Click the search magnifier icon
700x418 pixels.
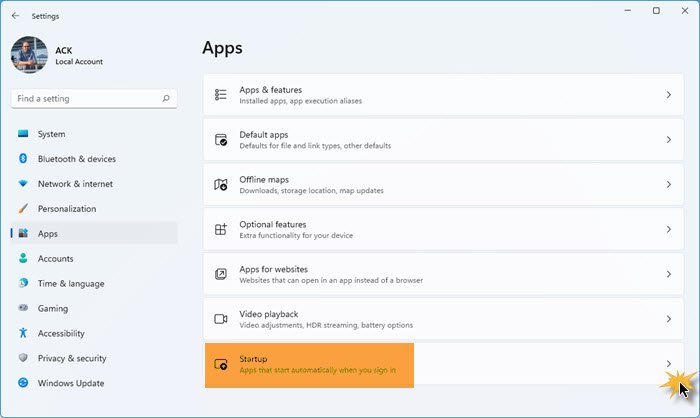tap(166, 99)
